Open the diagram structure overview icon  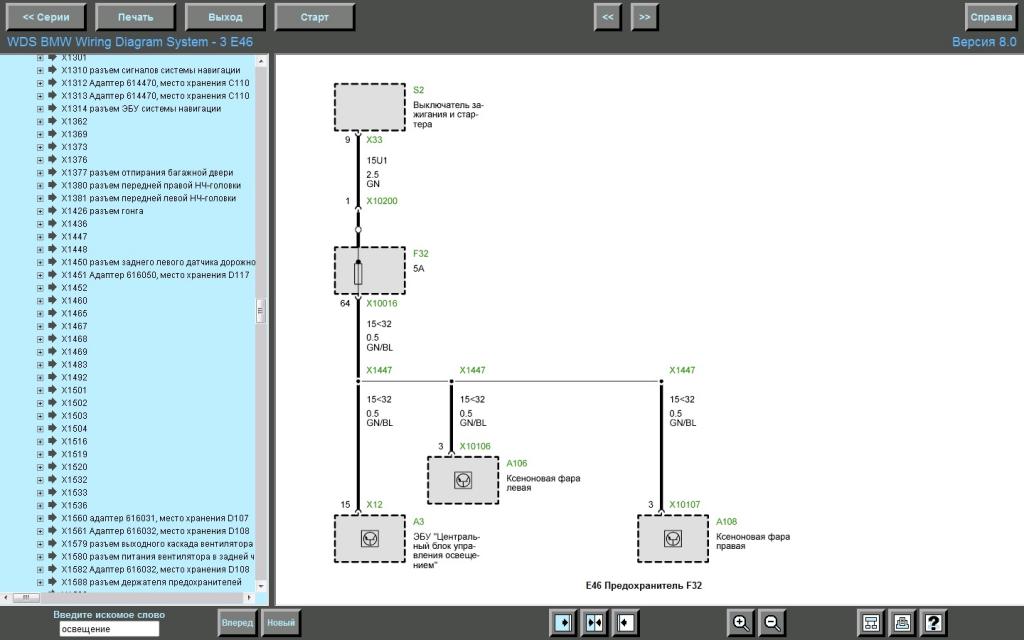tap(871, 622)
